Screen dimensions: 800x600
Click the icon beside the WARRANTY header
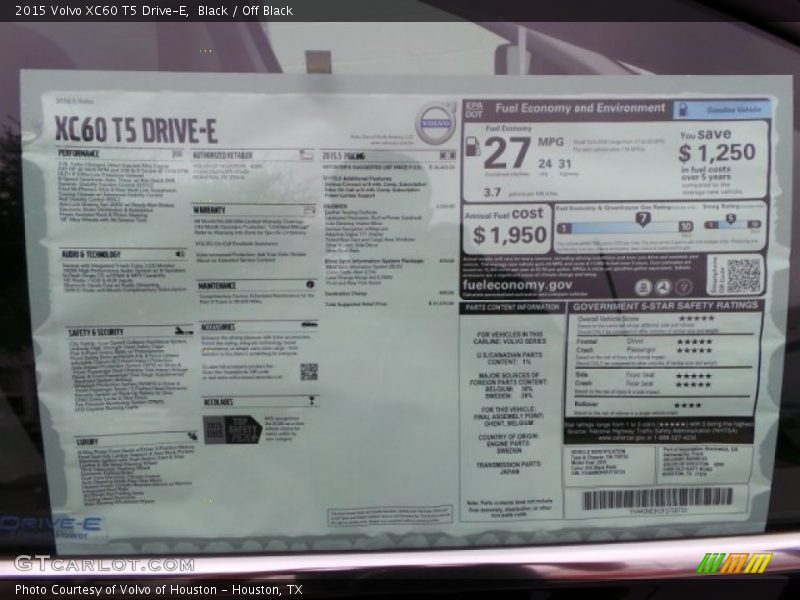309,210
